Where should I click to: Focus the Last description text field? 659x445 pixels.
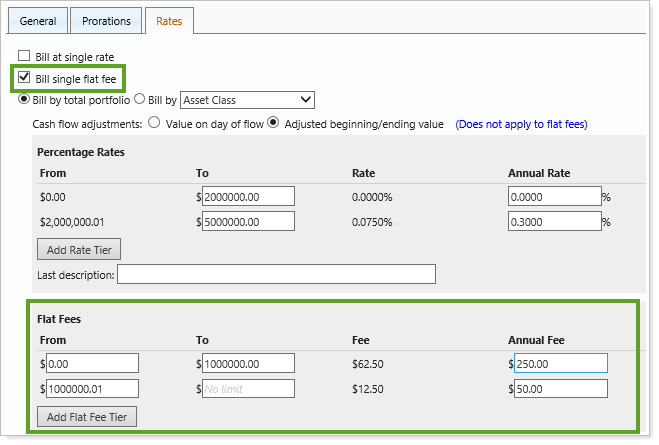click(276, 274)
